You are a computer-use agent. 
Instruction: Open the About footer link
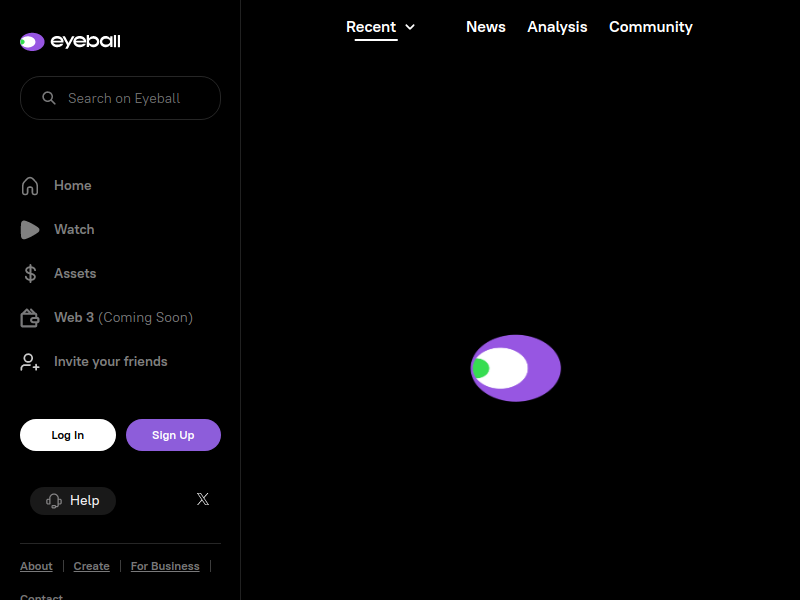36,566
